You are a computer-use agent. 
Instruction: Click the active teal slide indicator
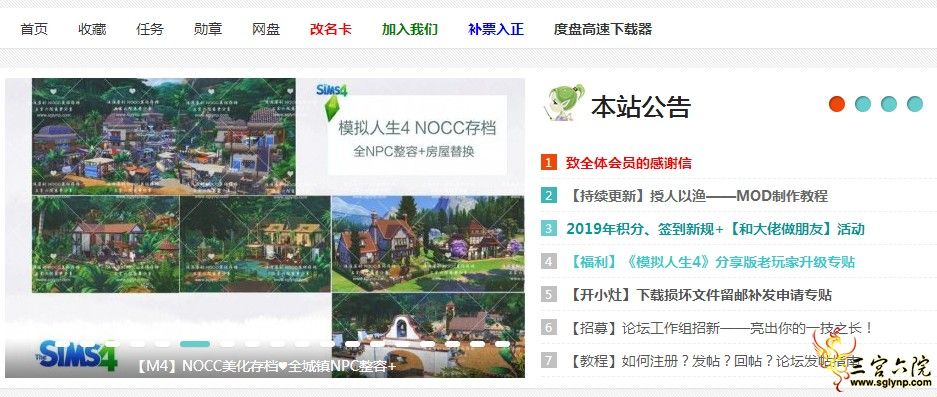(195, 344)
